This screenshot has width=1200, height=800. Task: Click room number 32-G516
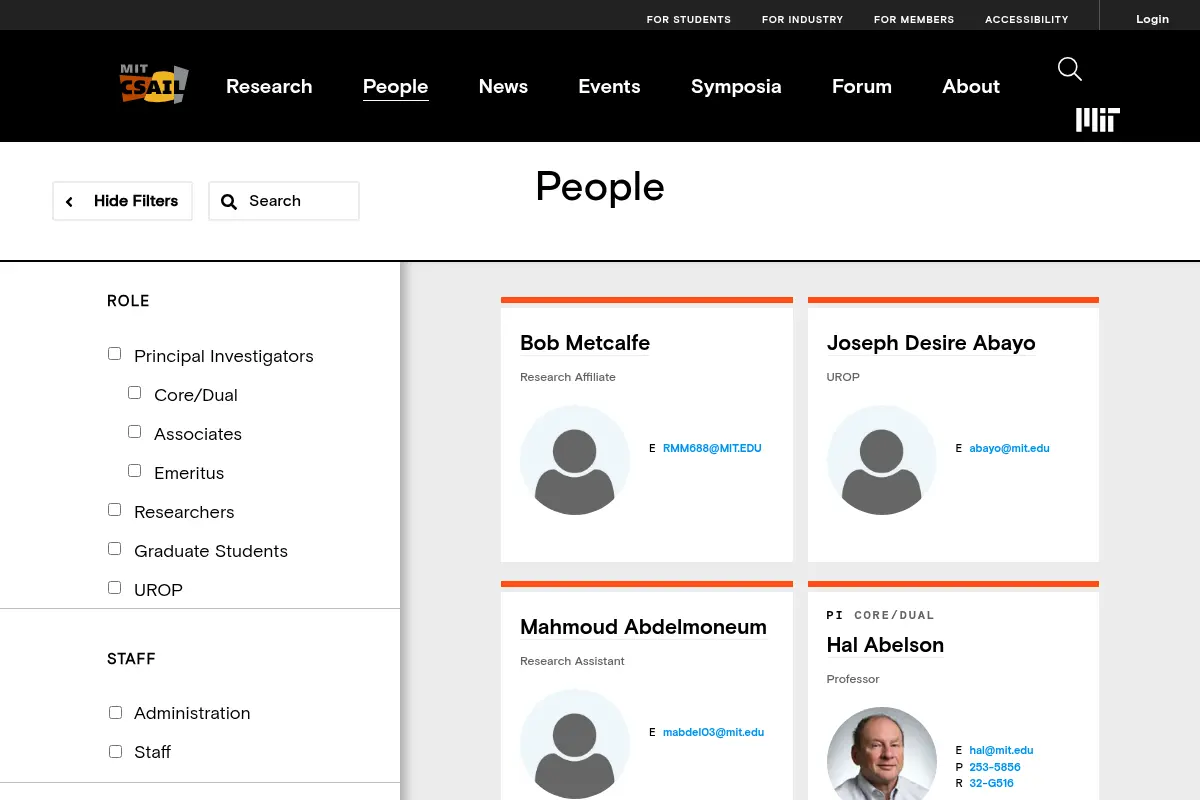tap(991, 783)
